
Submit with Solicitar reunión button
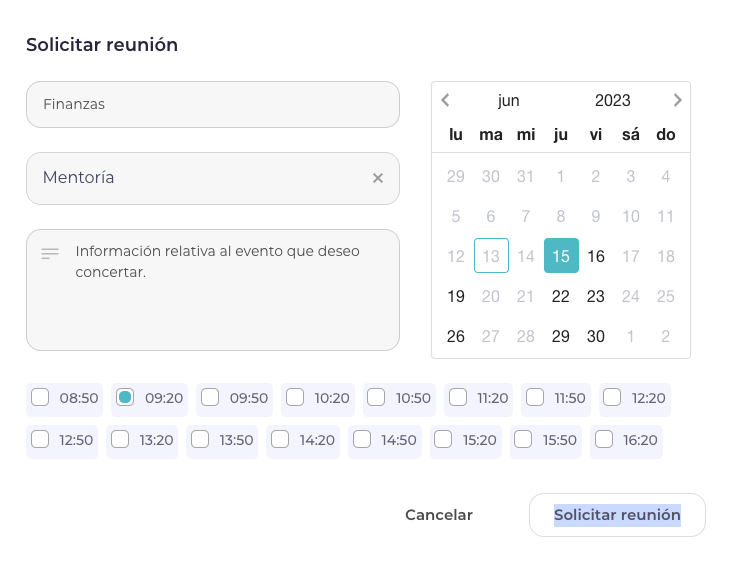(617, 515)
